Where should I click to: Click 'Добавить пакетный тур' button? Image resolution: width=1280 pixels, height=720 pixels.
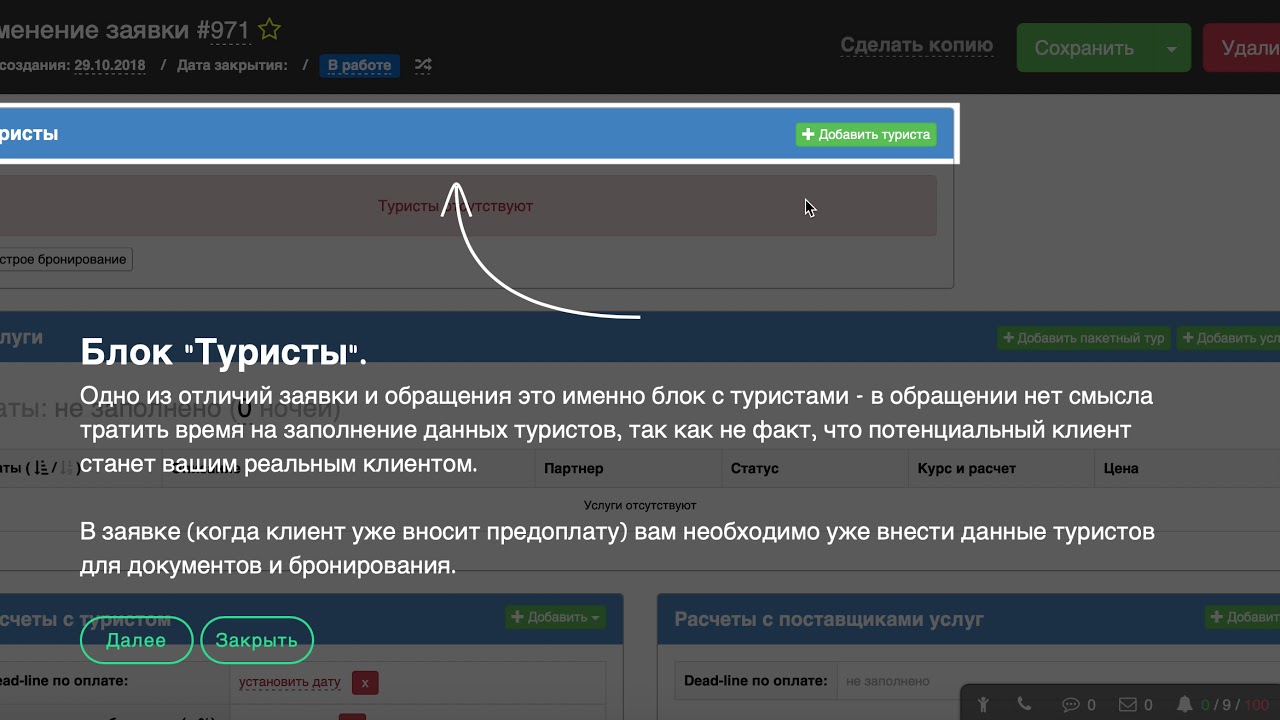(x=1084, y=338)
